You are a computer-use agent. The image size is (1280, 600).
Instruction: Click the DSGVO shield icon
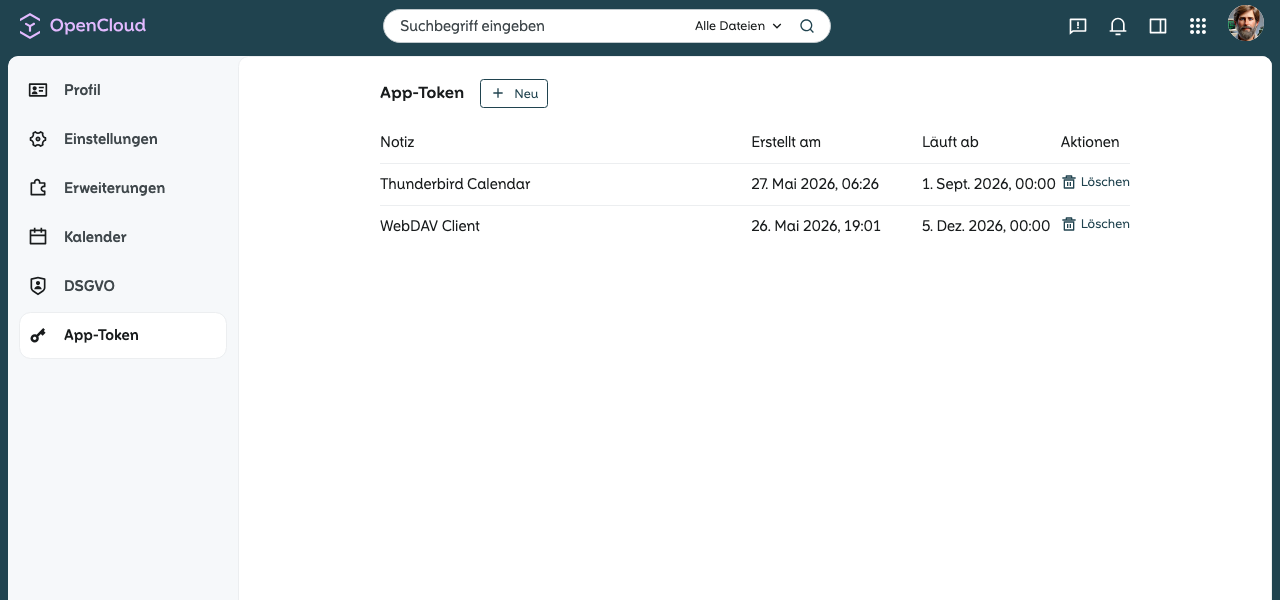click(x=38, y=286)
